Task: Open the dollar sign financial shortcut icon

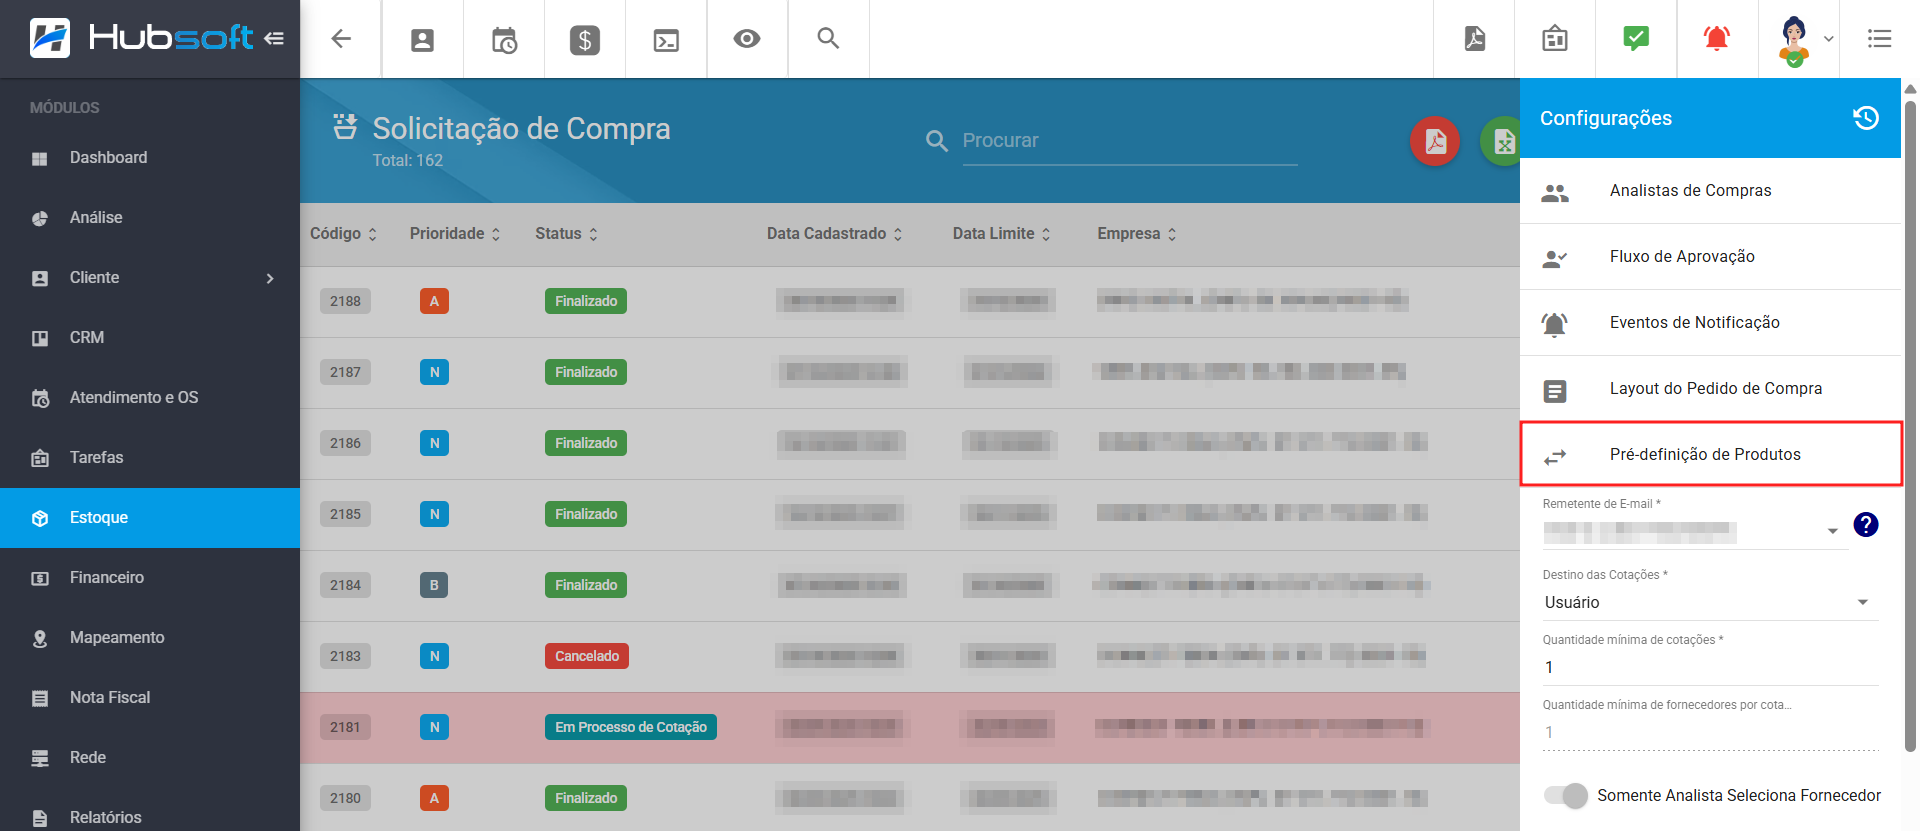Action: (585, 40)
